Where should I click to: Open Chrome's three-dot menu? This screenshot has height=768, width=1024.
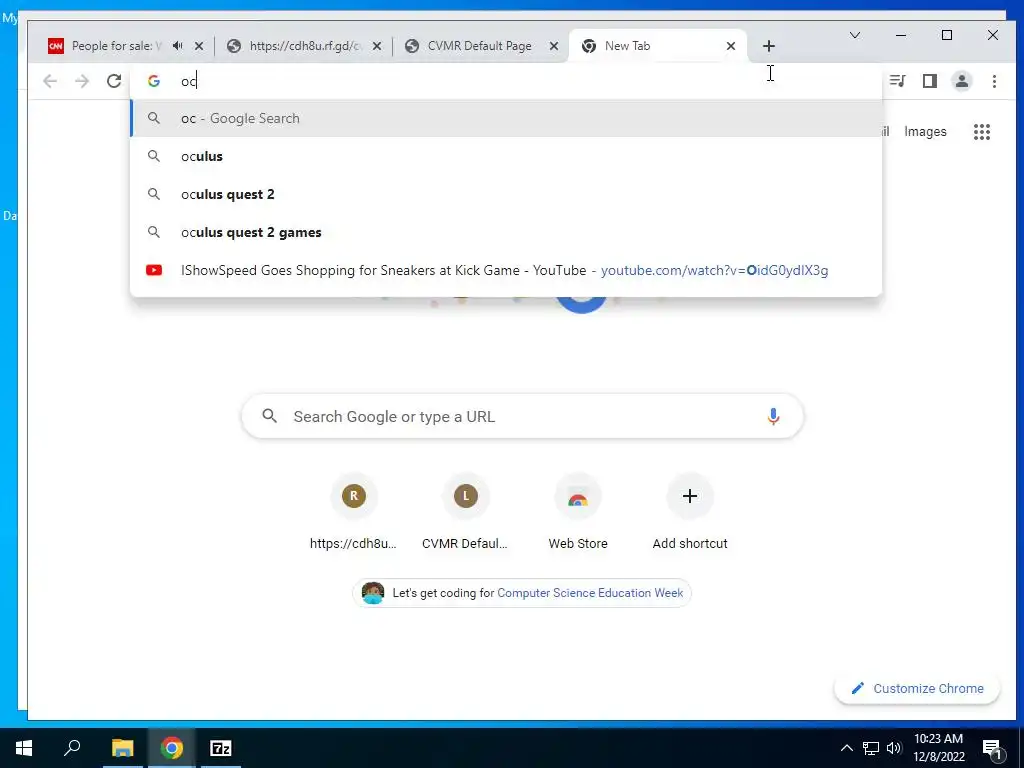994,81
